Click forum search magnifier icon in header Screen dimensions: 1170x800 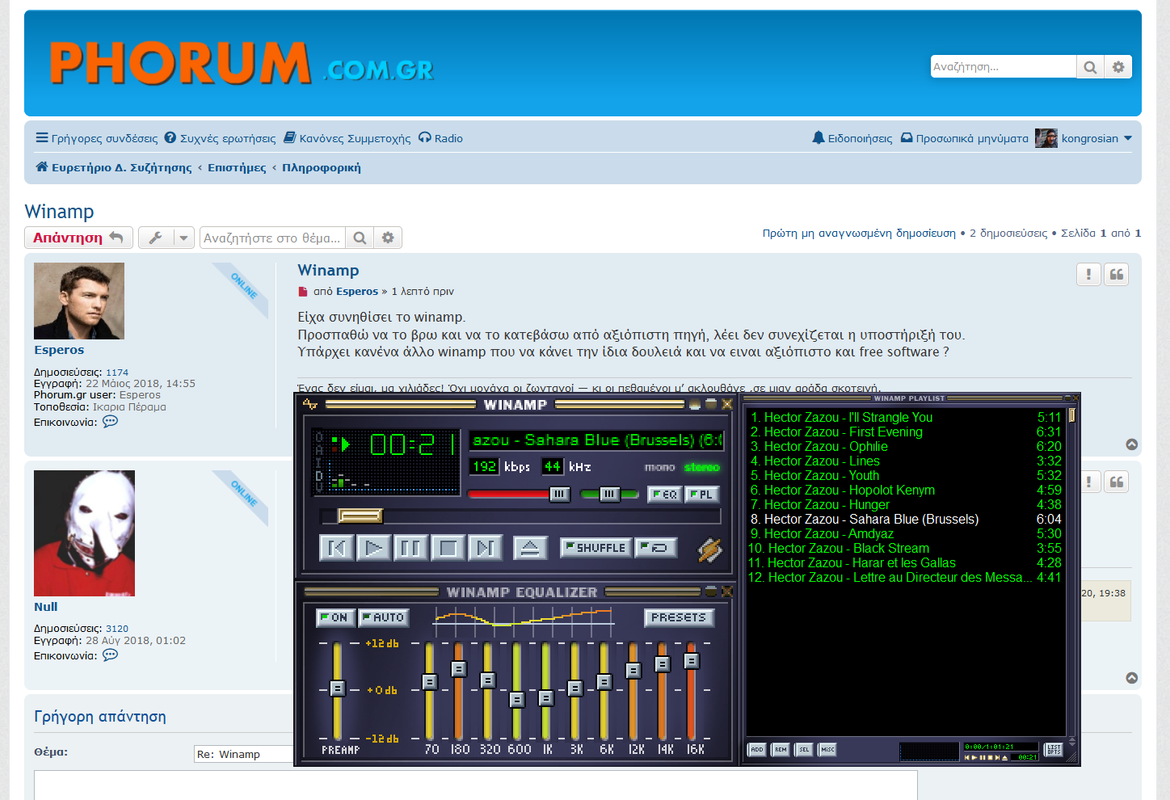click(1090, 67)
